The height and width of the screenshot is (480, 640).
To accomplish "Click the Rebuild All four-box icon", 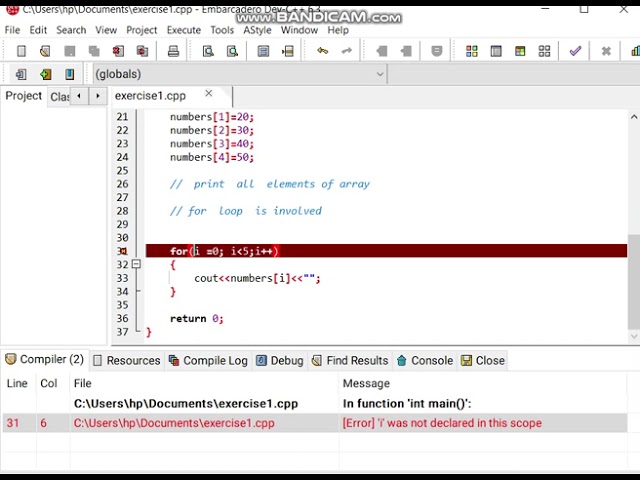I will [544, 51].
